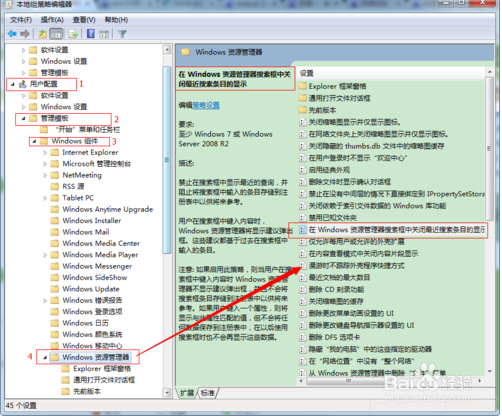Click the policy icon beside 删除 CD 刻录功能

click(x=303, y=289)
